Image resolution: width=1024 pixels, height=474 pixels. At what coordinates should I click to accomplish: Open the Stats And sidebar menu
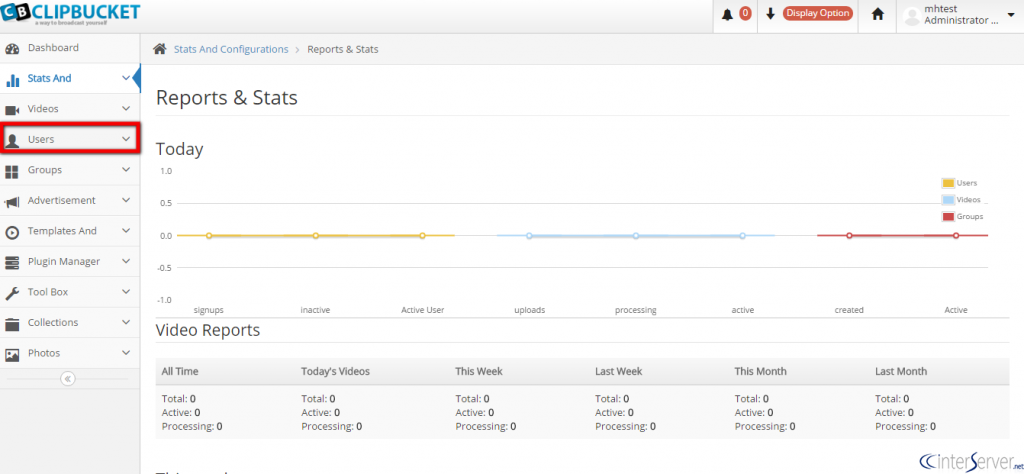pos(70,78)
